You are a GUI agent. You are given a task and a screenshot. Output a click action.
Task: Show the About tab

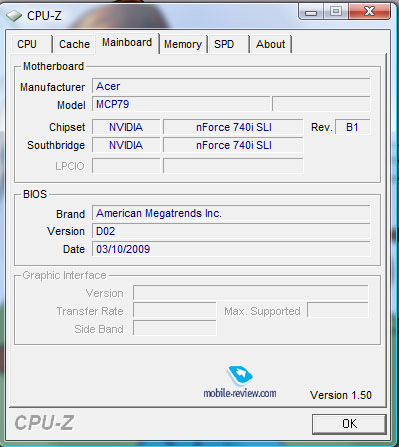pyautogui.click(x=271, y=44)
